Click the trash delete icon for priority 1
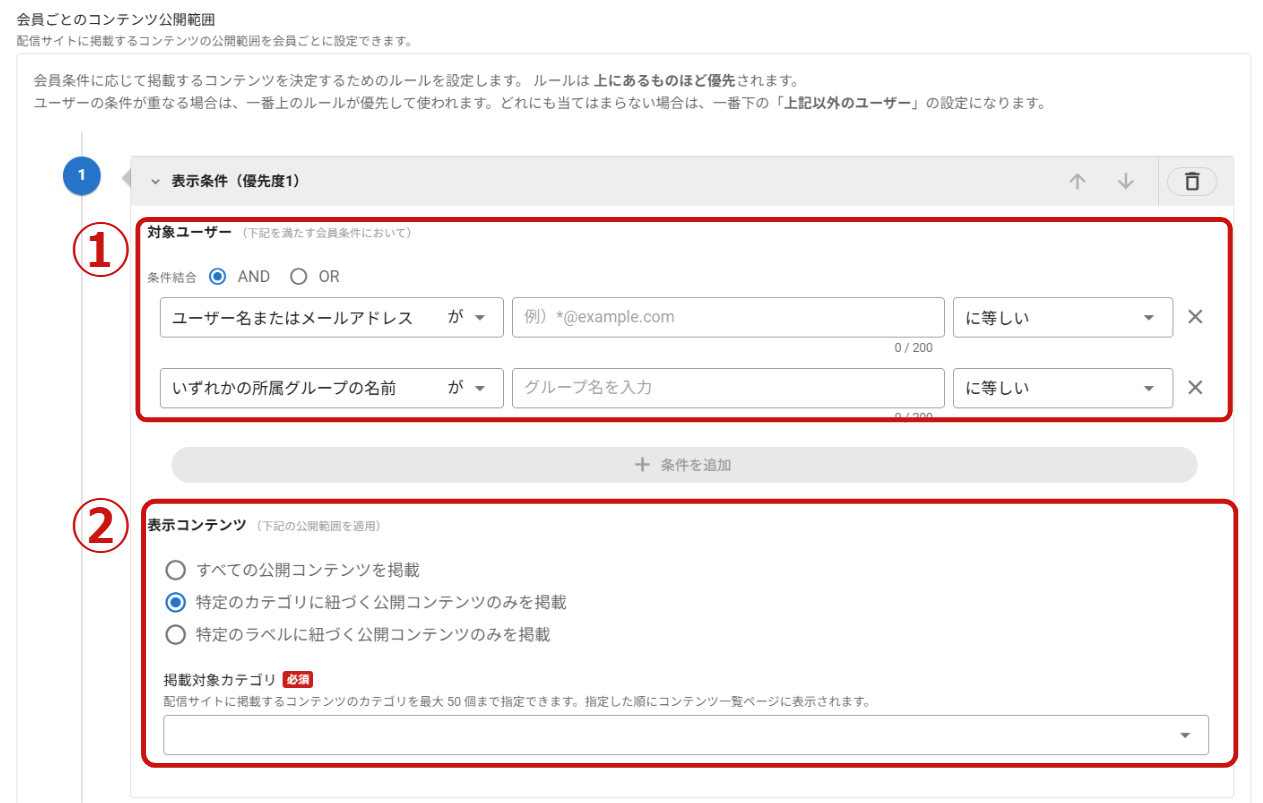 (1191, 181)
